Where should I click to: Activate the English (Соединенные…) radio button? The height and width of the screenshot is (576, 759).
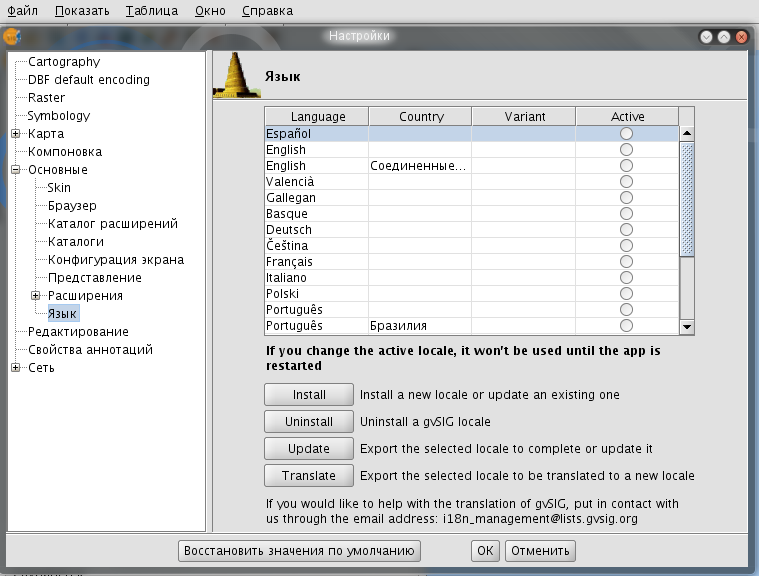[626, 166]
